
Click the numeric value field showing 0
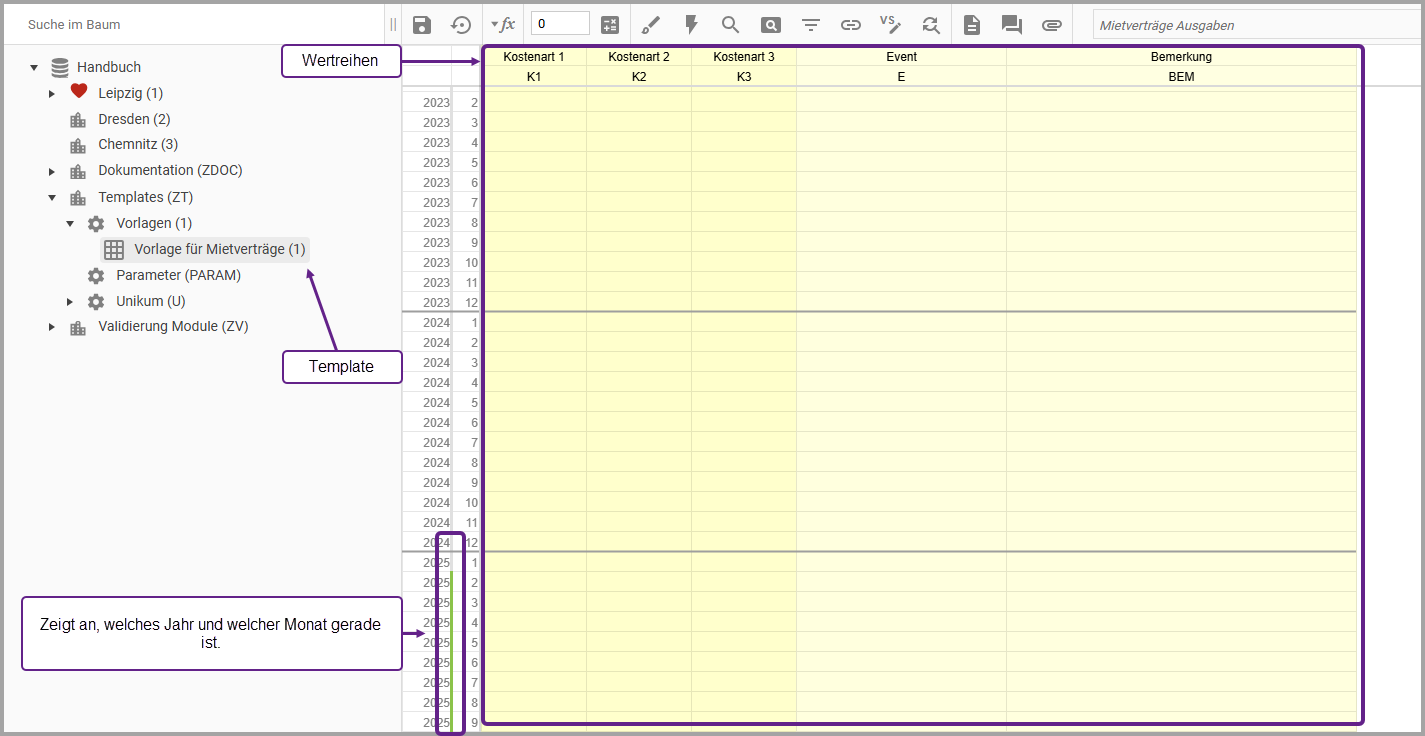click(560, 25)
